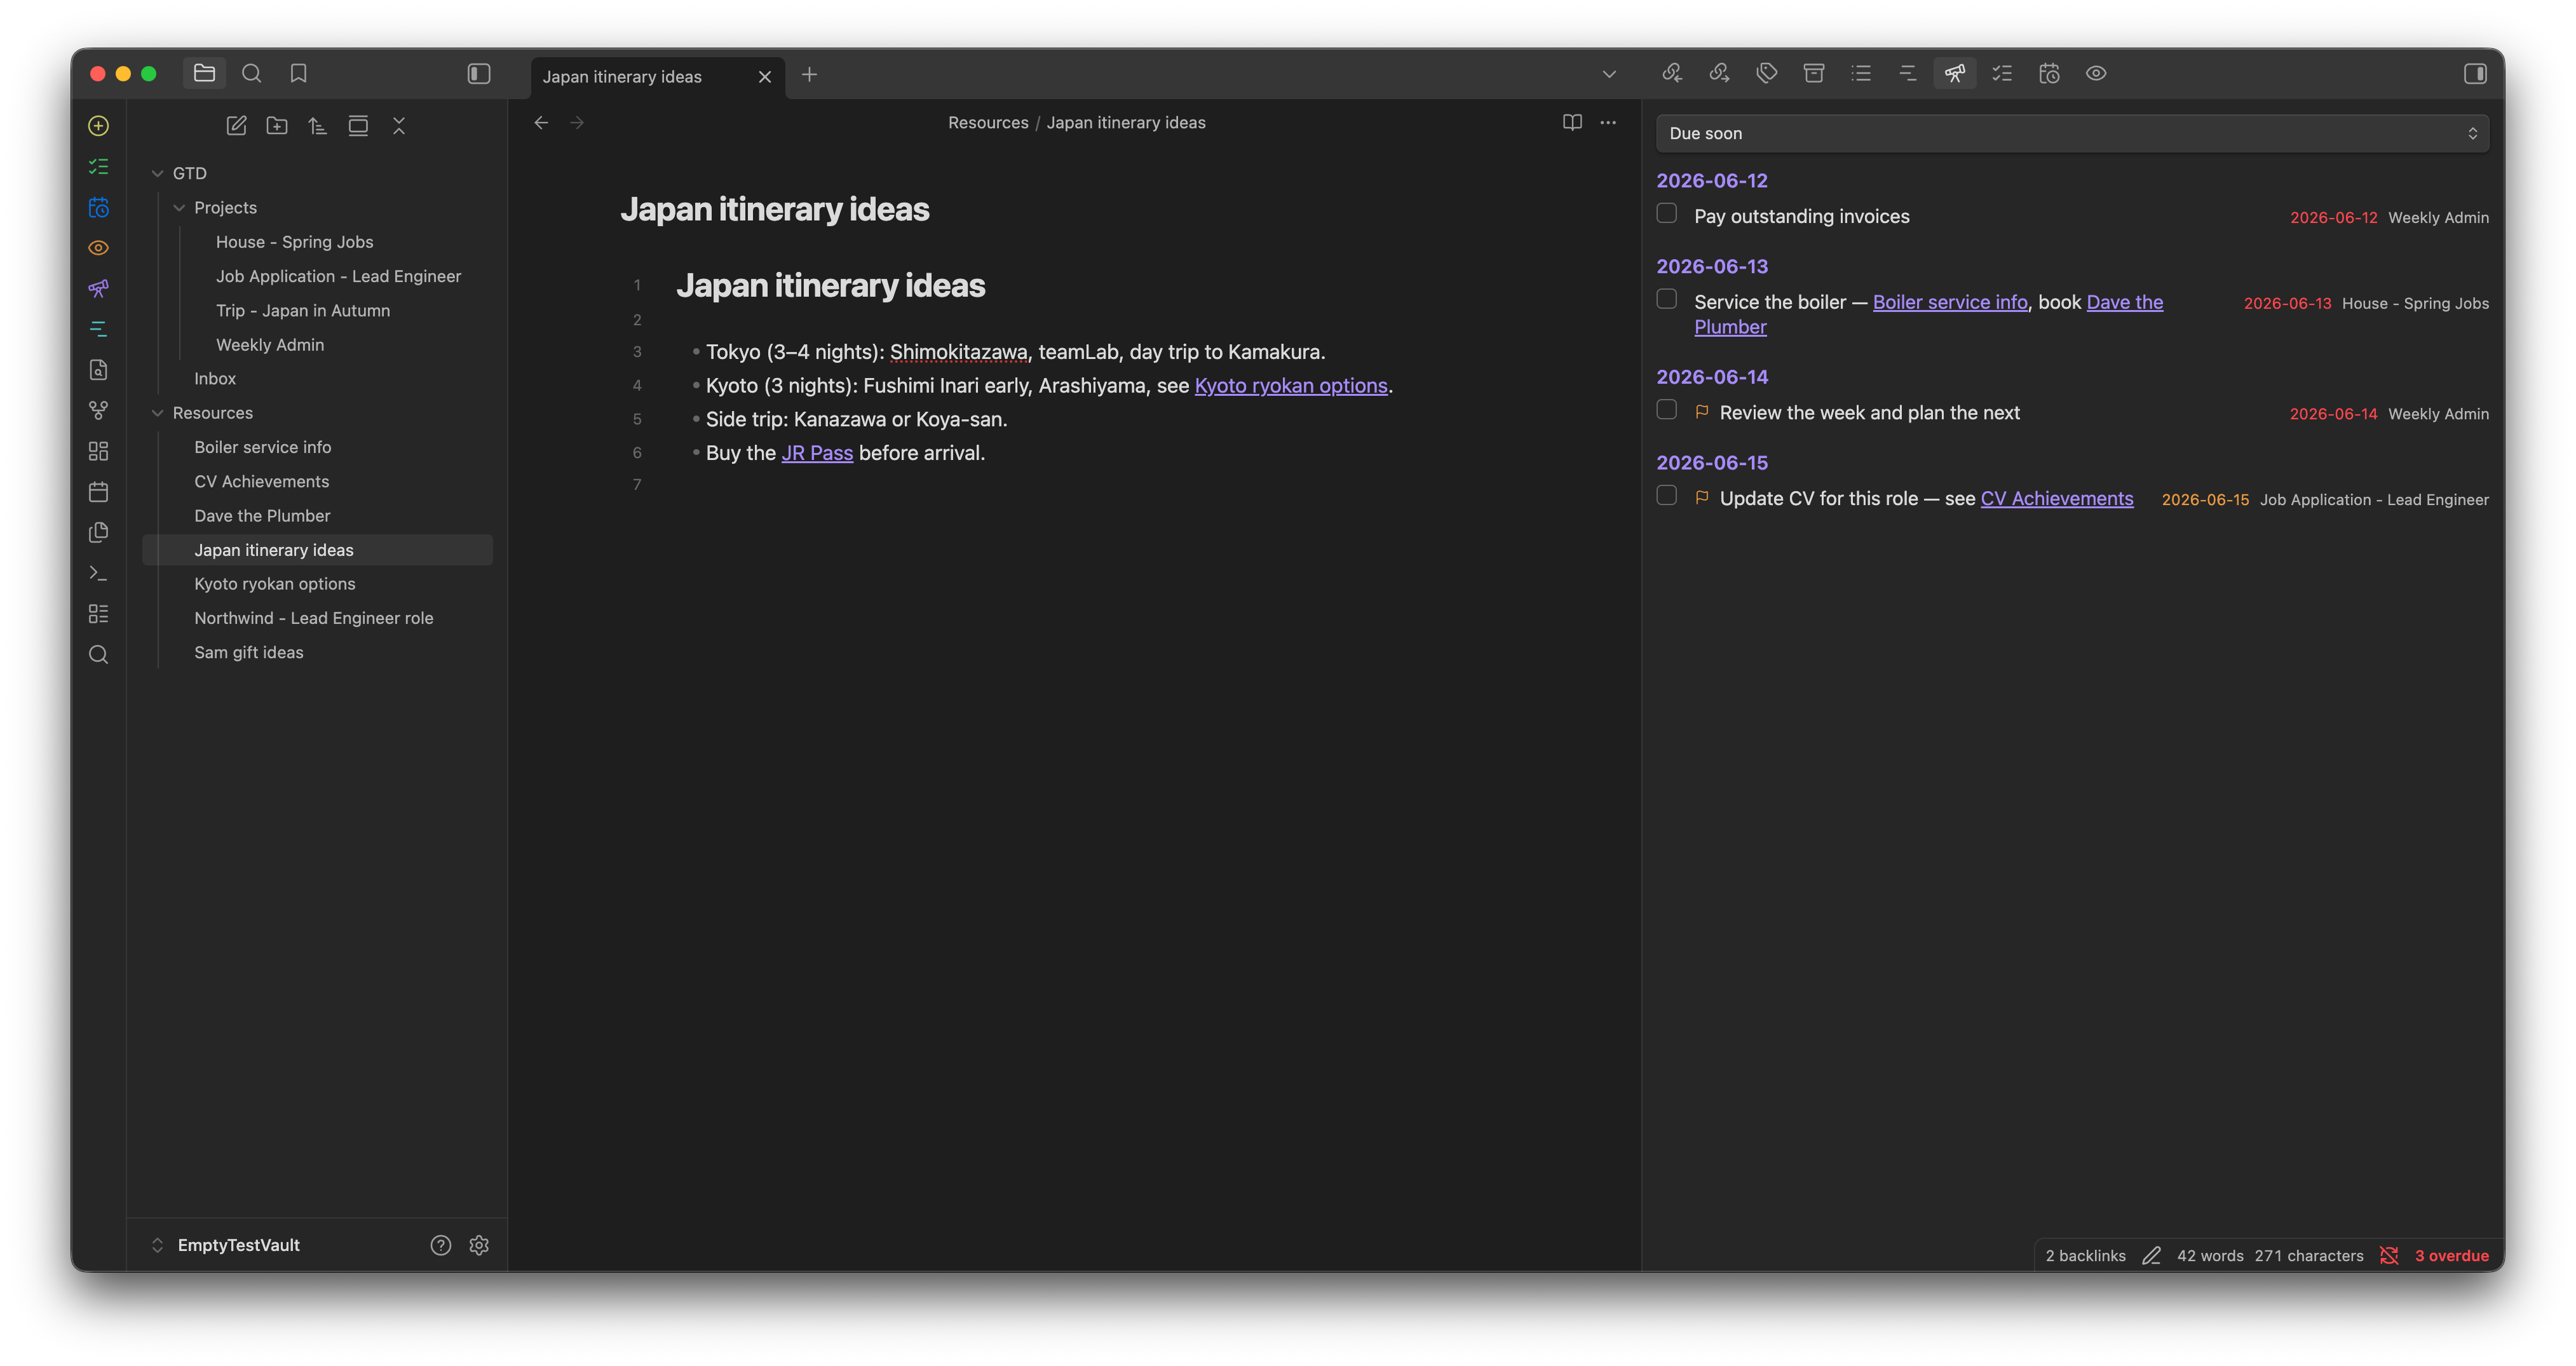The height and width of the screenshot is (1366, 2576).
Task: Open the vault switcher for EmptyTestVault
Action: (227, 1245)
